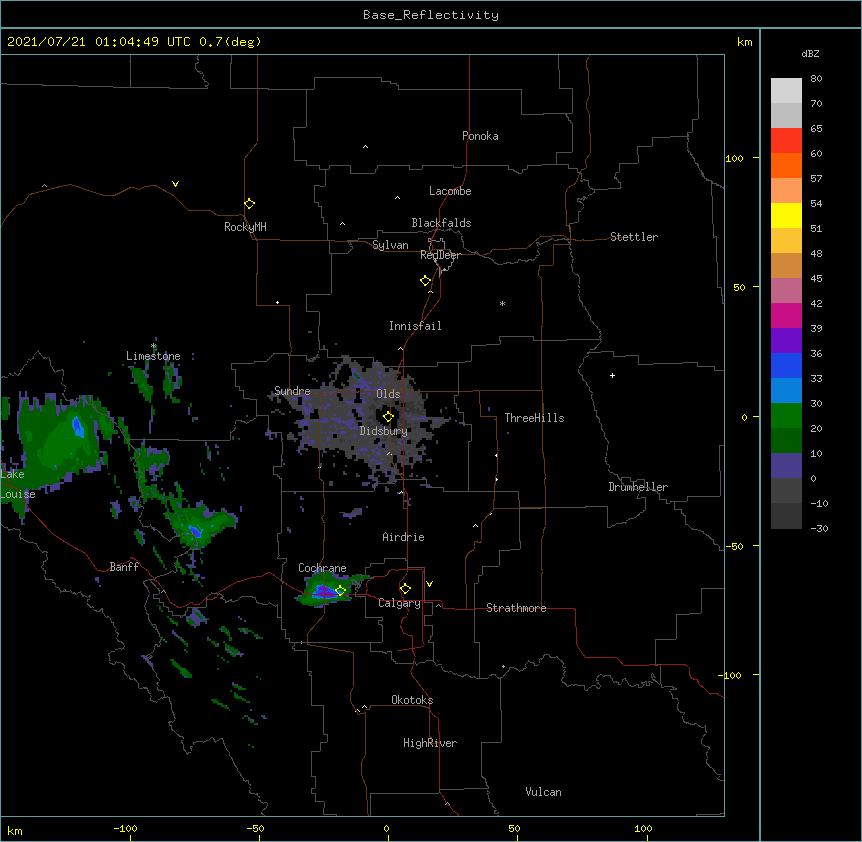Pick the red 60–65 dBZ legend band
Image resolution: width=862 pixels, height=842 pixels.
pos(786,141)
